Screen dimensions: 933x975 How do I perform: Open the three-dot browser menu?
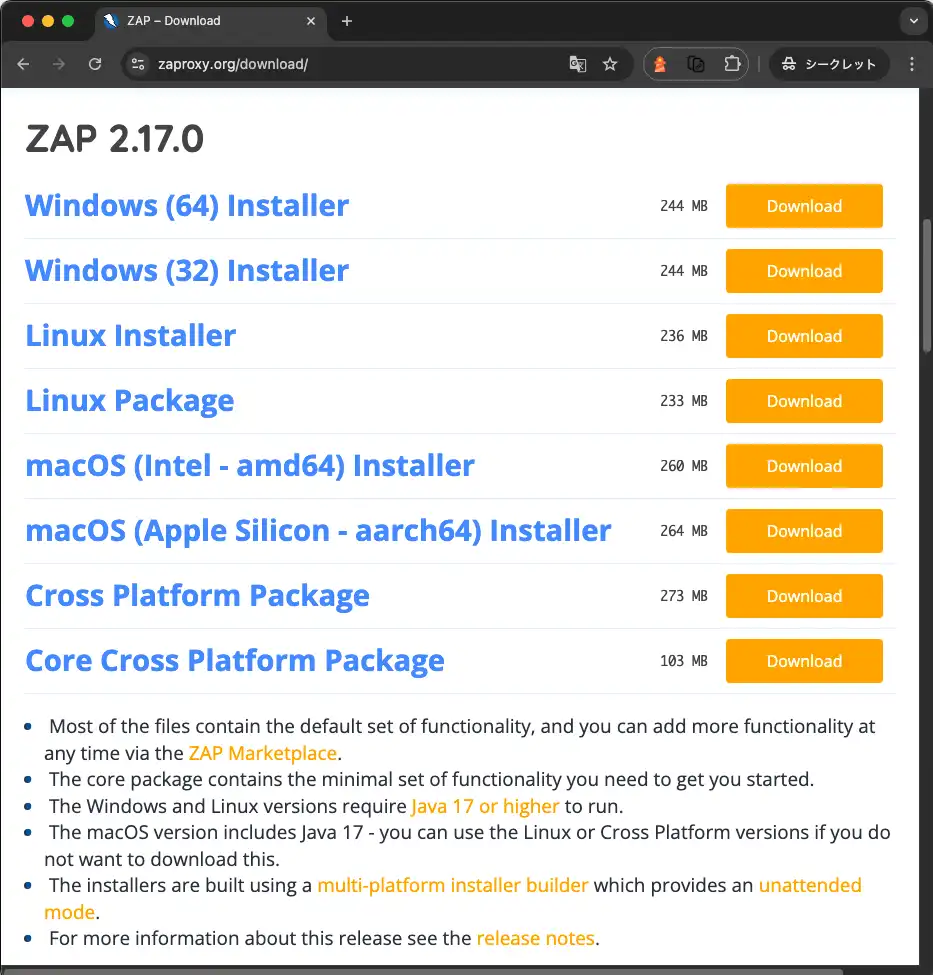[911, 63]
